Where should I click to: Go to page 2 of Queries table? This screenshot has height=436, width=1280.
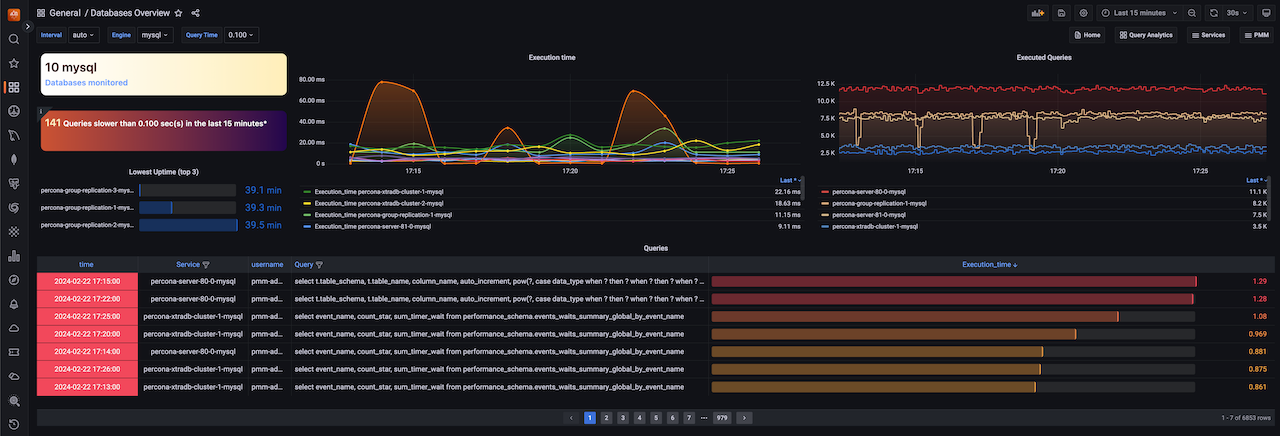pyautogui.click(x=606, y=417)
